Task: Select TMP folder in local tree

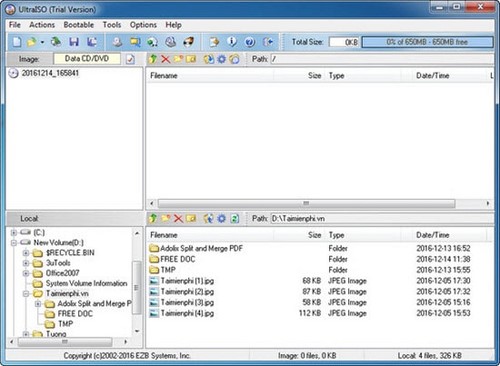Action: [x=65, y=324]
